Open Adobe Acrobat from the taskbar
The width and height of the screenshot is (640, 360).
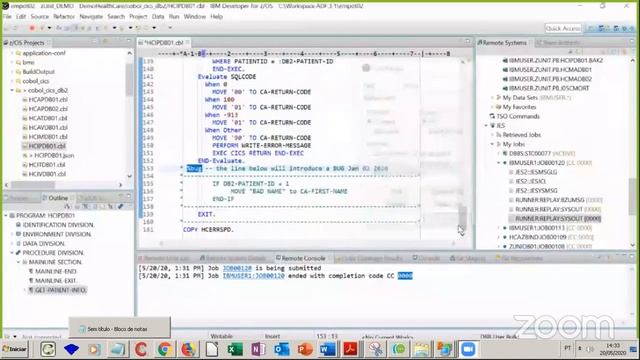point(351,349)
